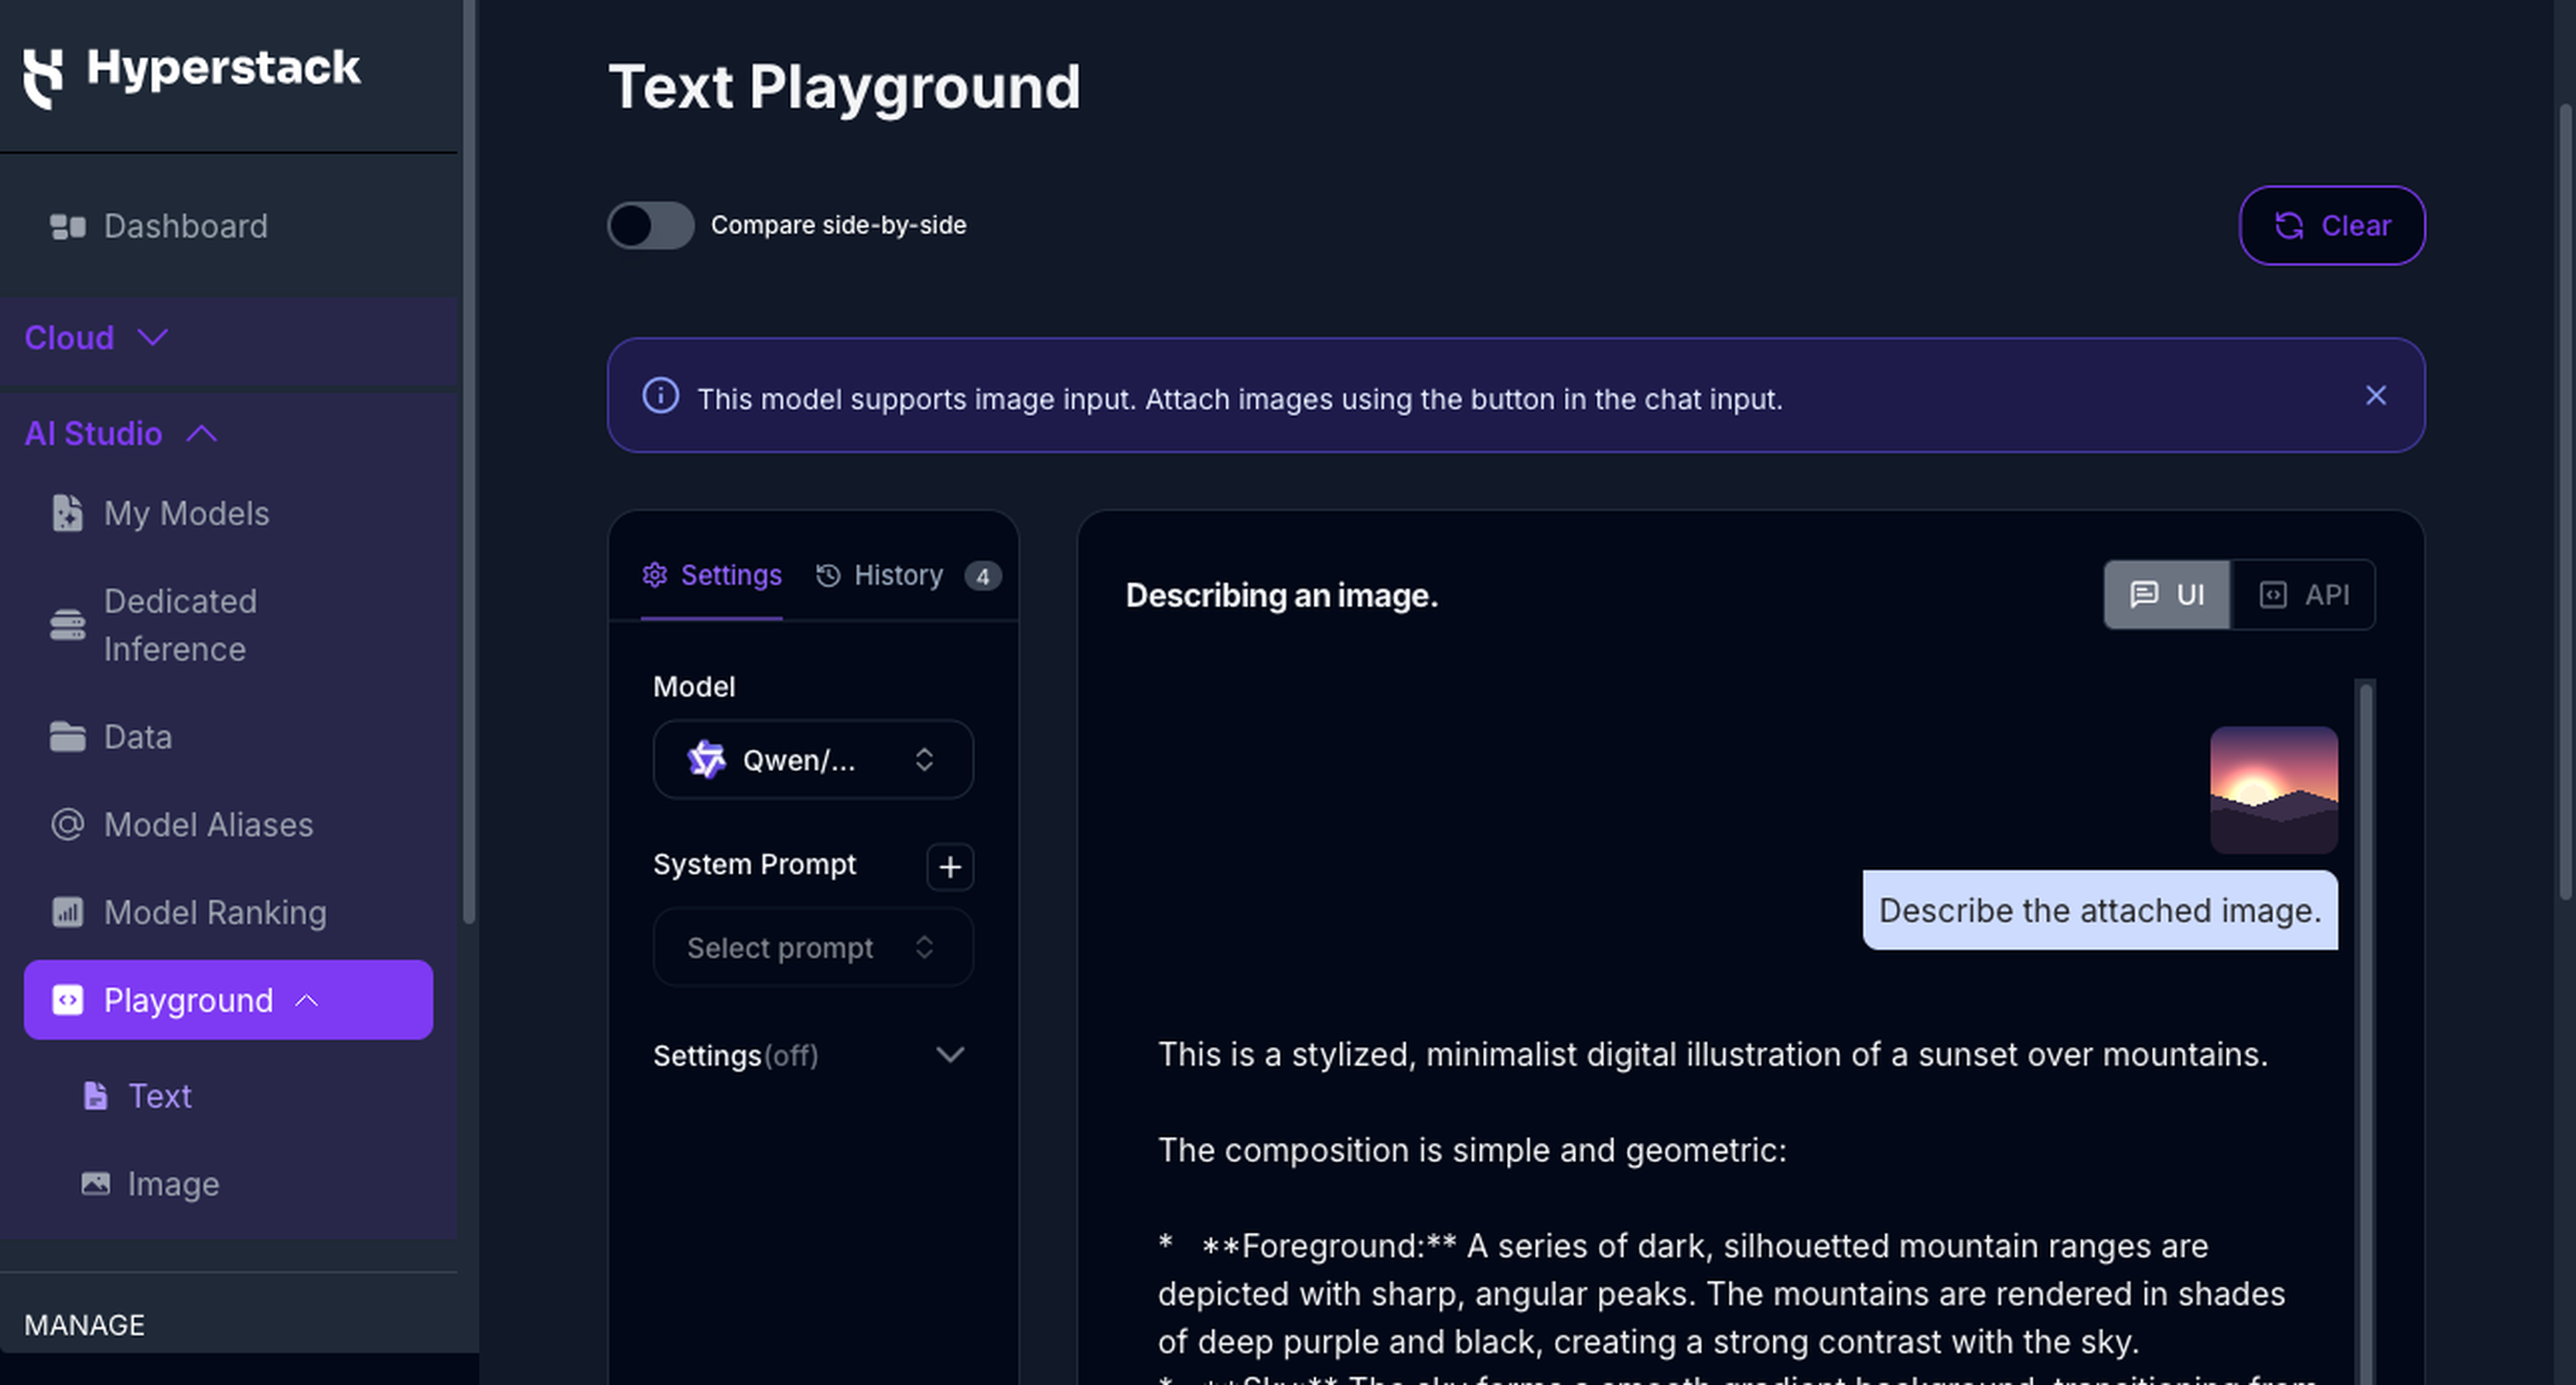Collapse the Cloud section chevron
Screen dimensions: 2576x1385
(152, 338)
